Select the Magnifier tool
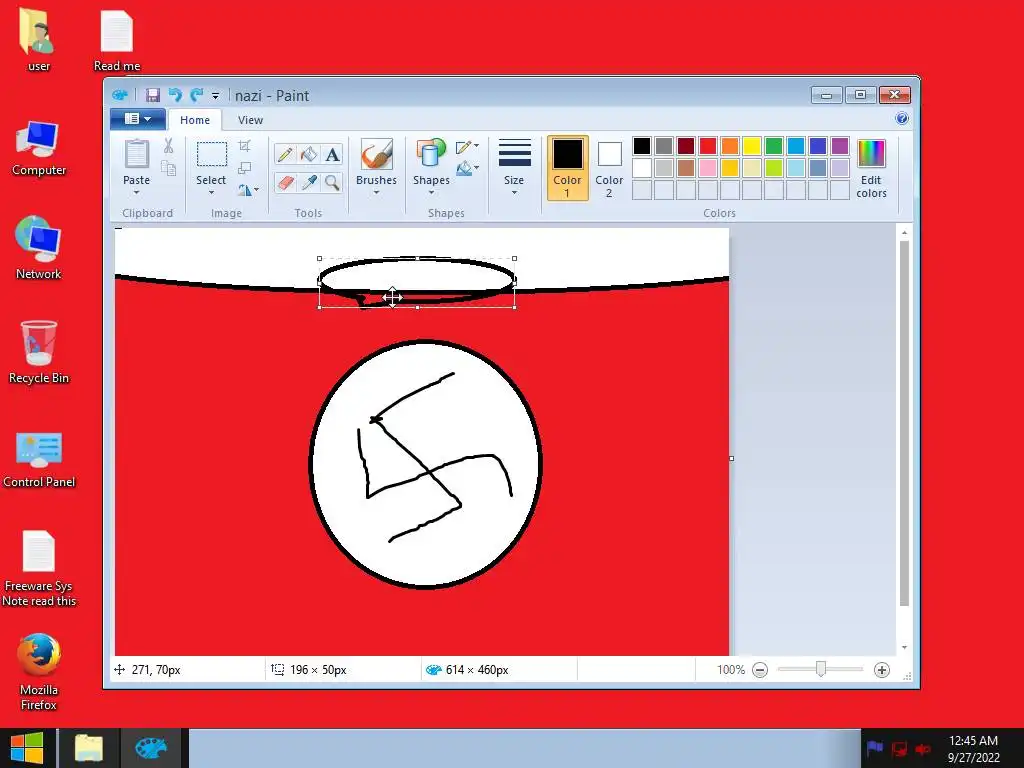 pos(332,182)
